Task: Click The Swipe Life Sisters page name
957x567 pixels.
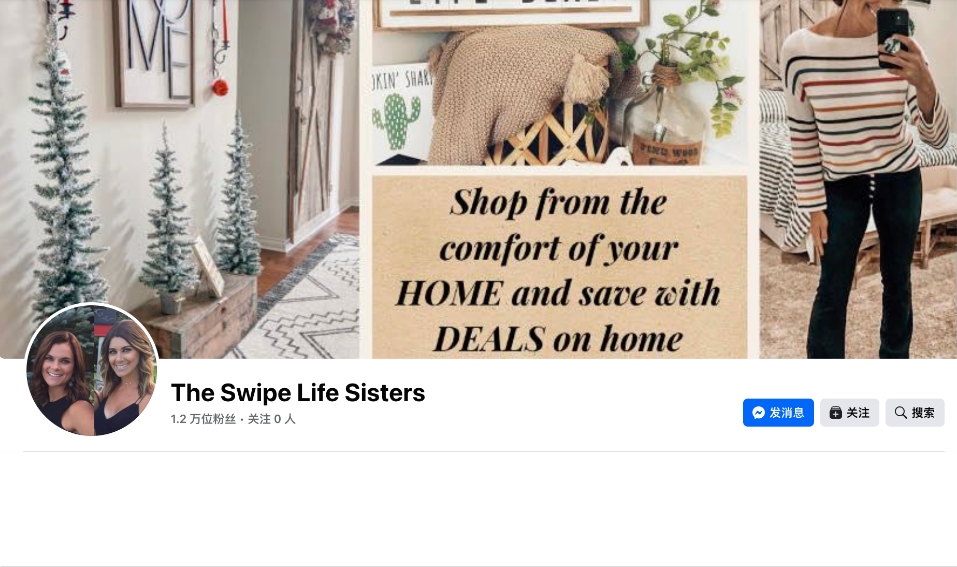Action: [x=298, y=392]
